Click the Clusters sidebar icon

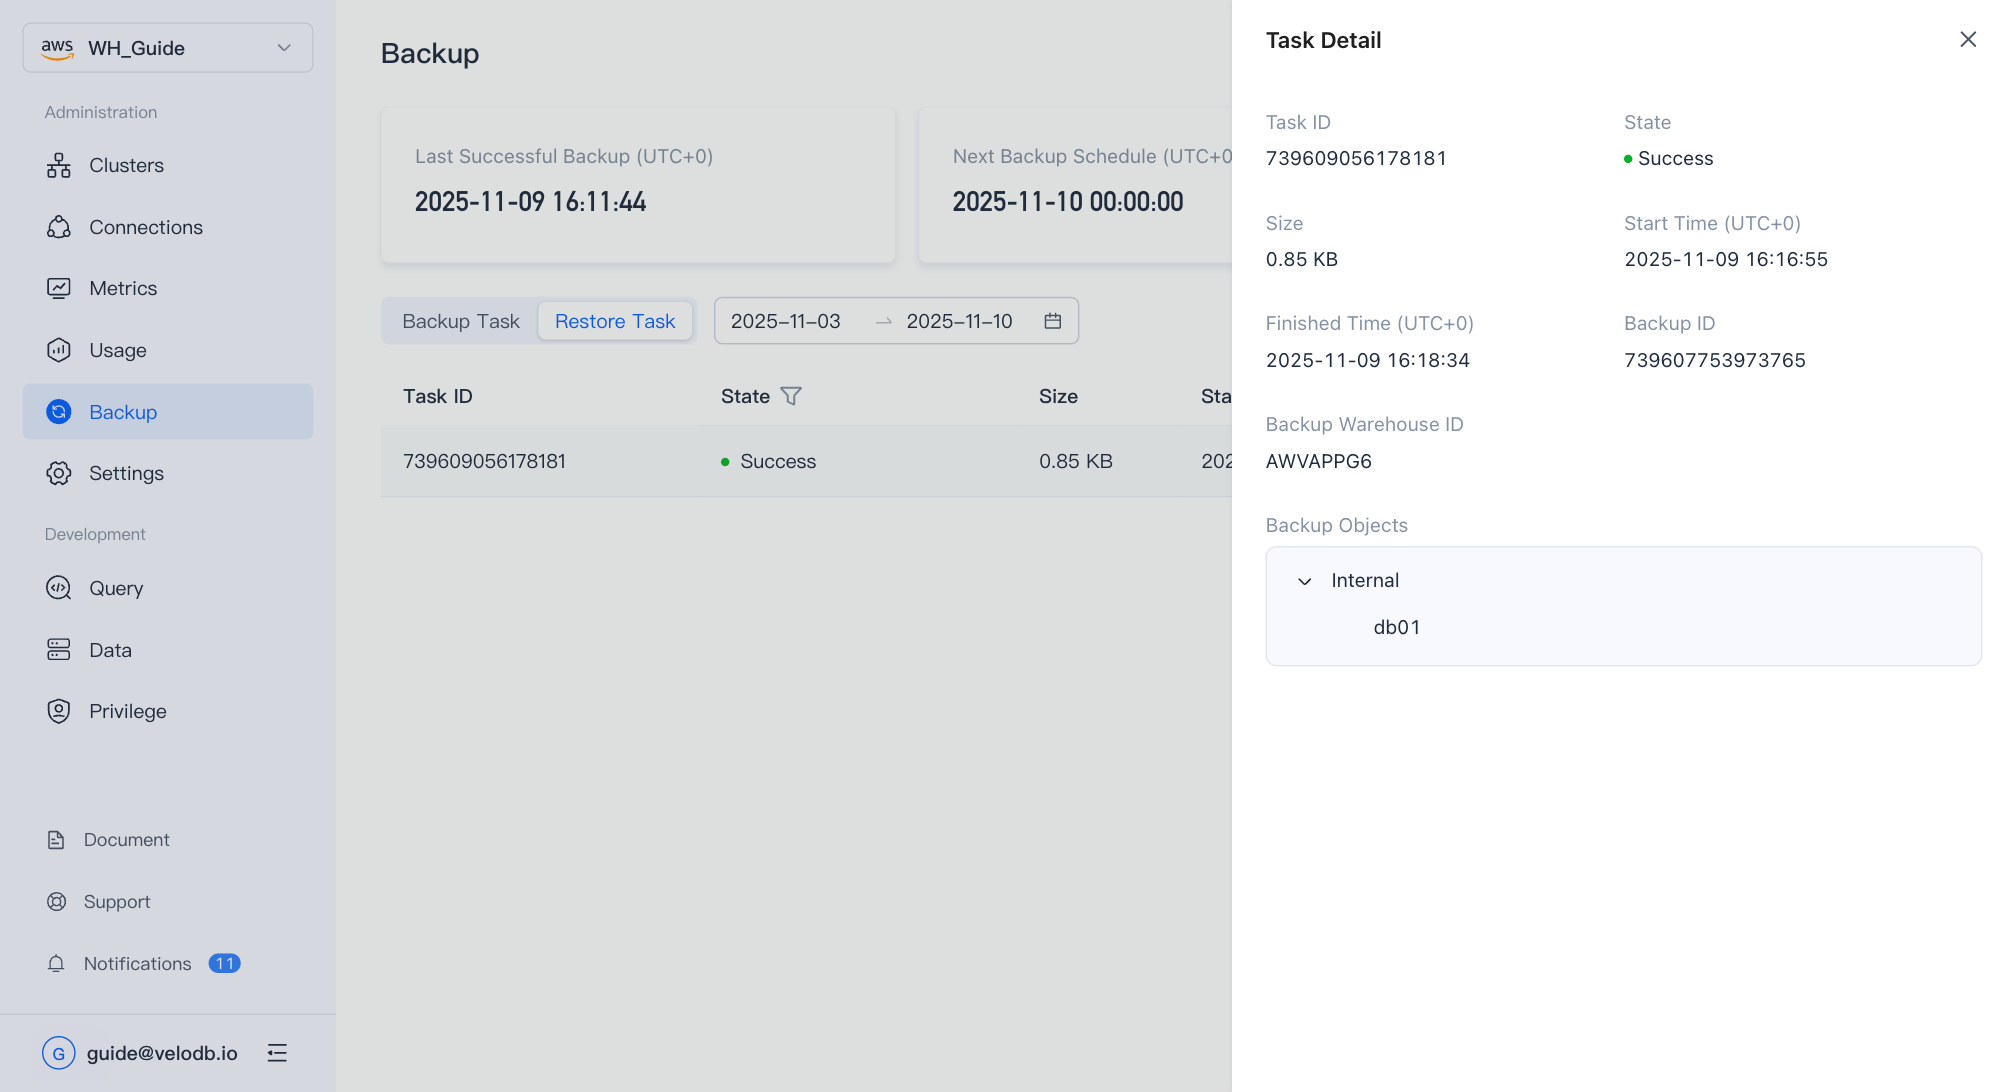(x=59, y=166)
